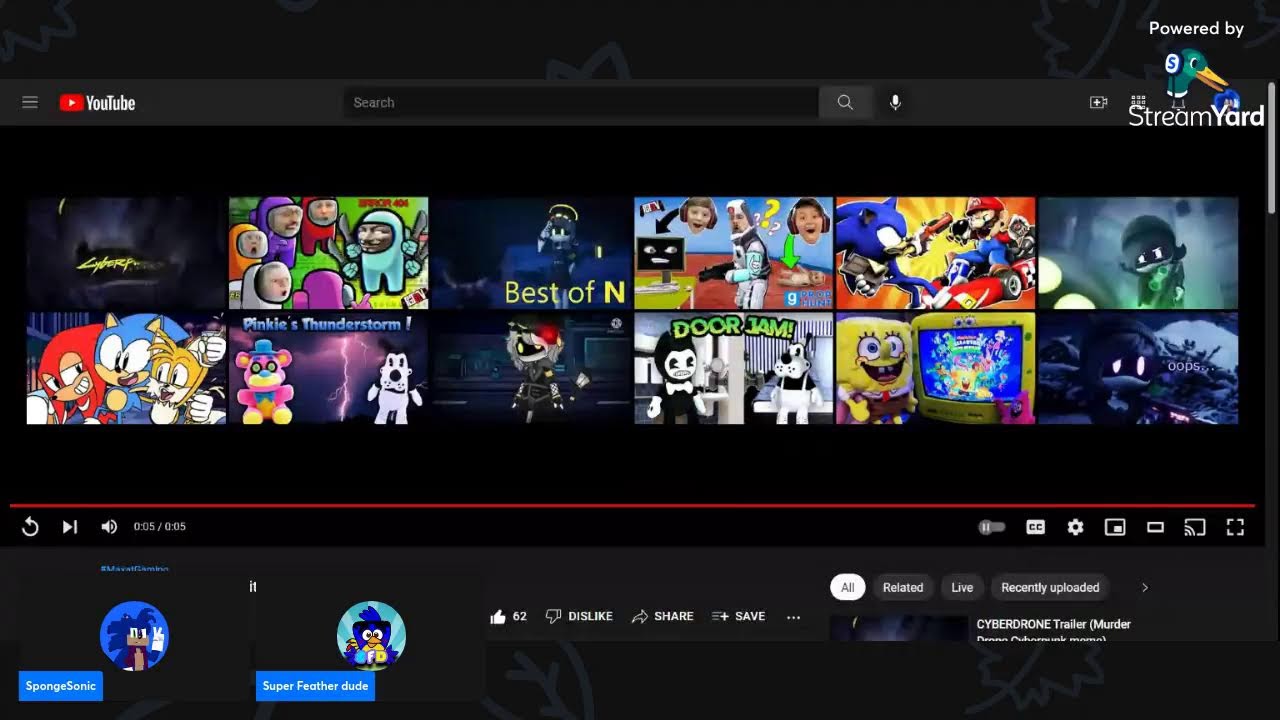Open the YouTube apps grid icon
The height and width of the screenshot is (720, 1280).
point(1138,102)
